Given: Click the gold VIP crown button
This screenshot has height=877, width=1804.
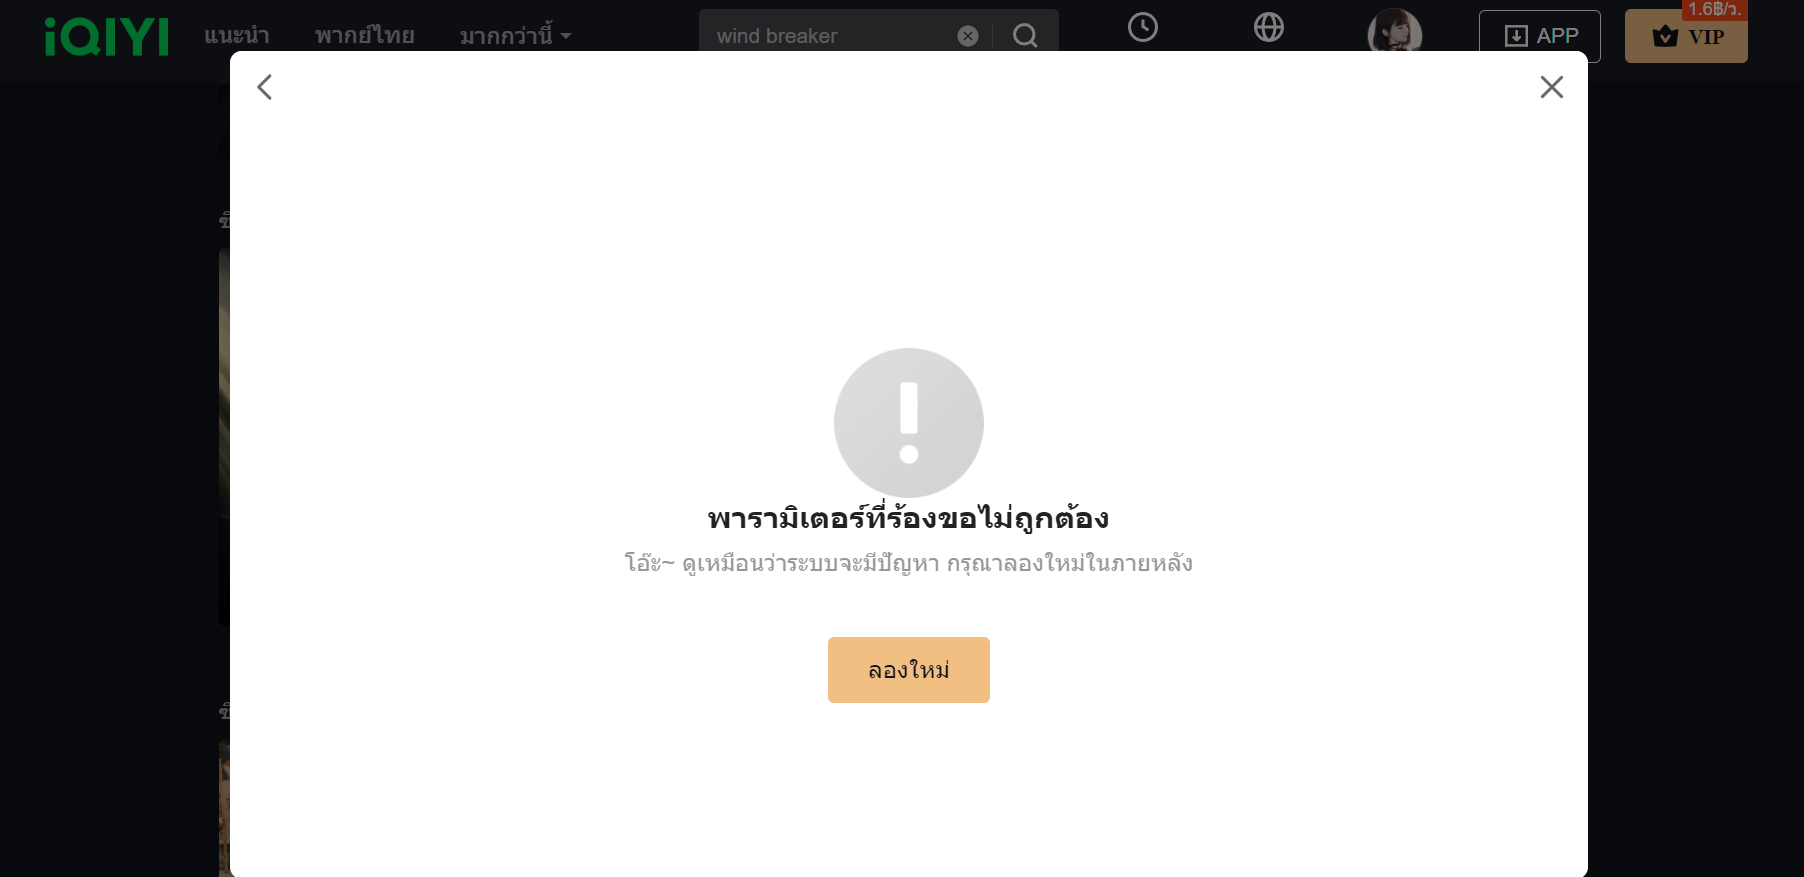Looking at the screenshot, I should pyautogui.click(x=1686, y=36).
